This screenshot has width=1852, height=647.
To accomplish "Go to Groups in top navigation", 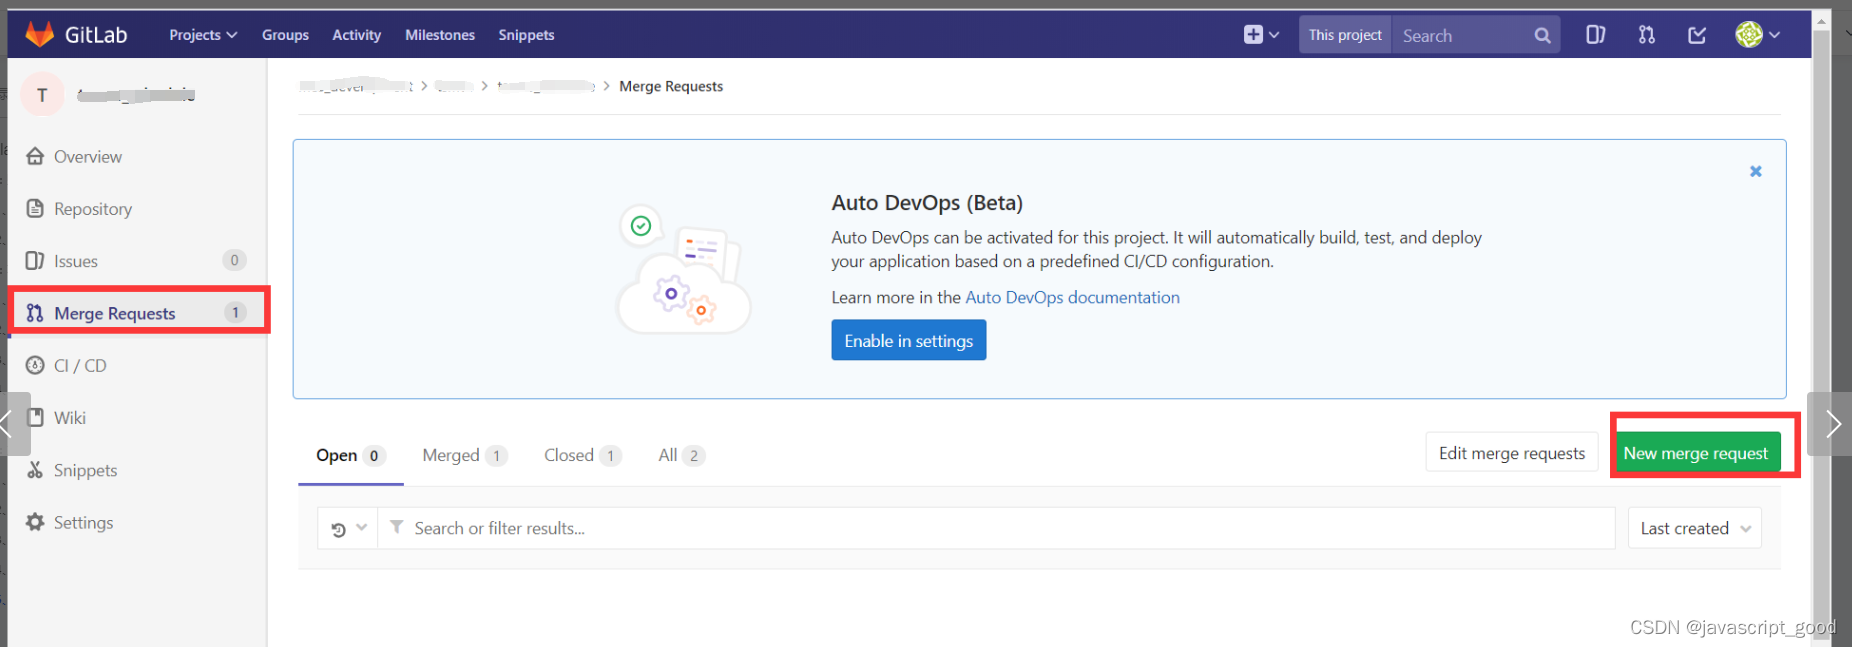I will click(x=285, y=35).
